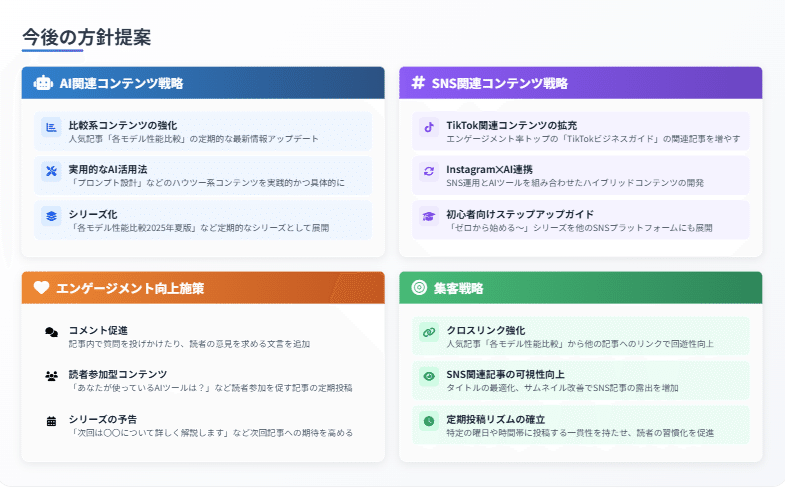
Task: Click the people icon for 読者参加型コンテンツ
Action: [x=51, y=376]
